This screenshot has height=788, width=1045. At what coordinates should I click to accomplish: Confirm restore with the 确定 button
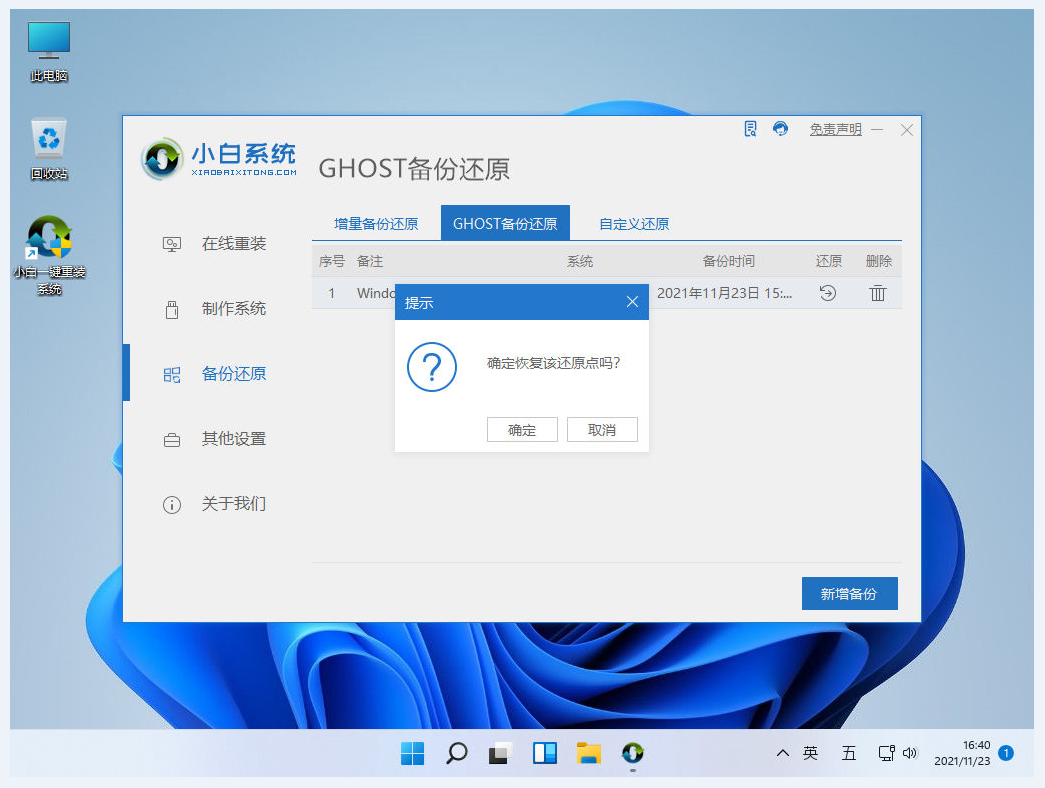[522, 430]
